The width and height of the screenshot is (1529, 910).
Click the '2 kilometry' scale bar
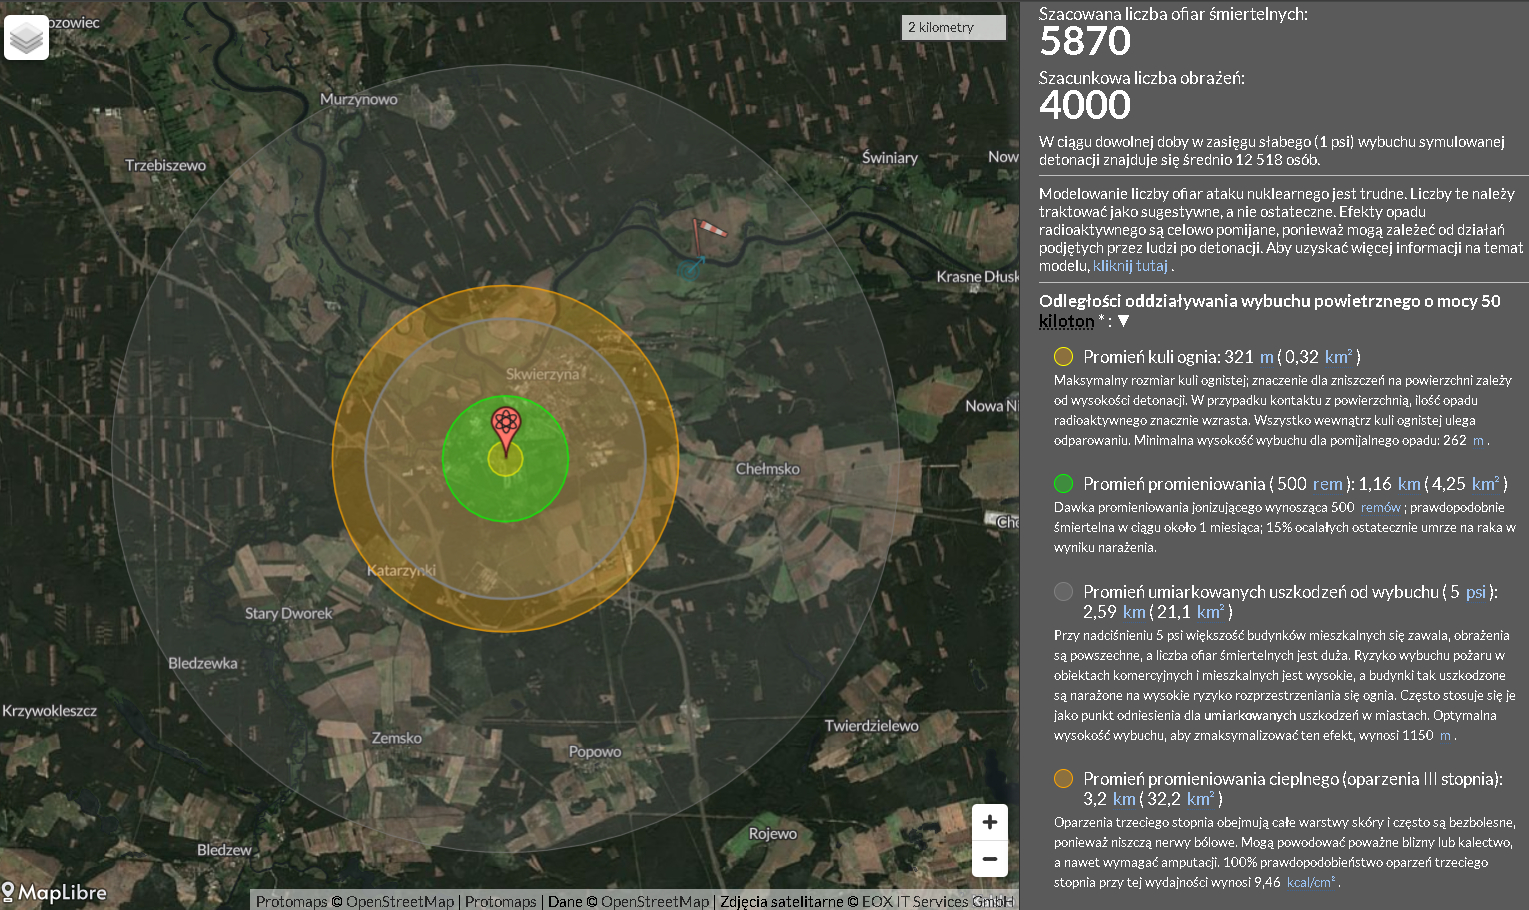[954, 28]
